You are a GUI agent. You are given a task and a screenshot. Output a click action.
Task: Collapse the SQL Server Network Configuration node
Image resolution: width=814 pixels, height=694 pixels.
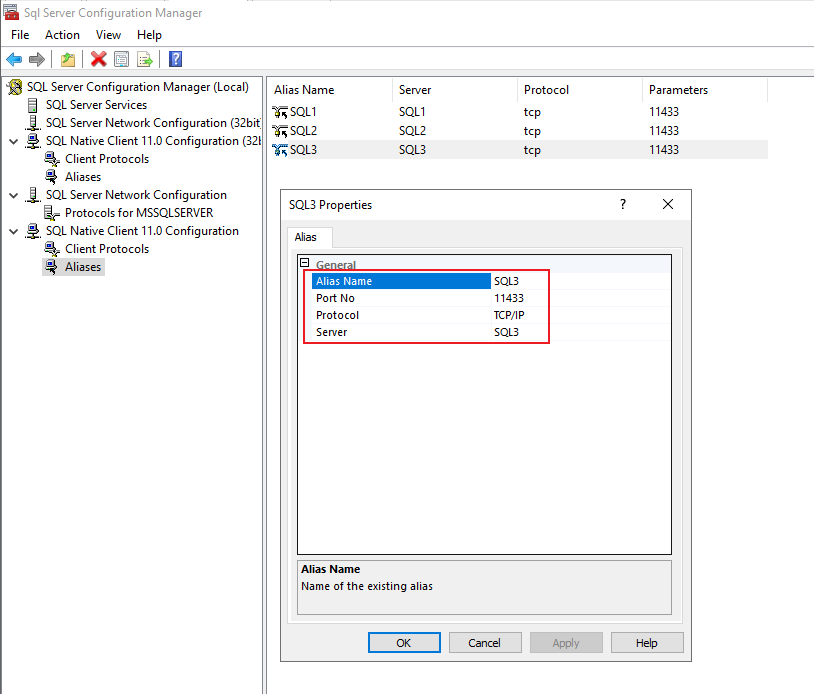(14, 195)
